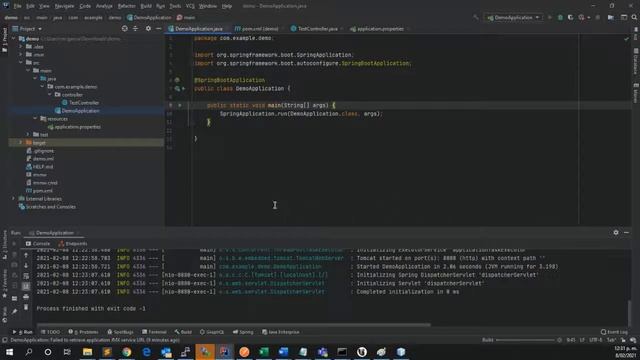Expand the target folder in project tree

(x=21, y=143)
